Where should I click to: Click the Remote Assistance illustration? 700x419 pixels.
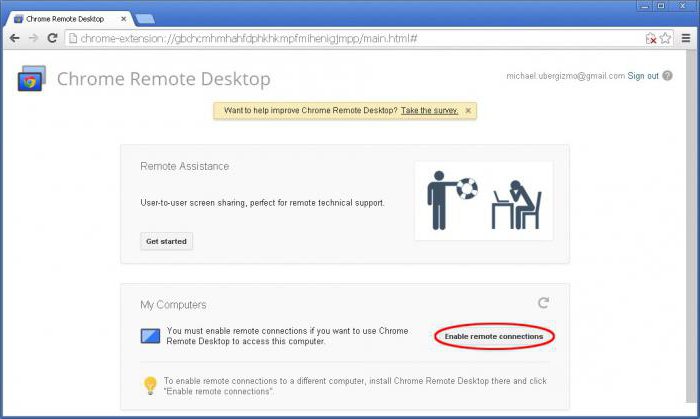coord(484,201)
